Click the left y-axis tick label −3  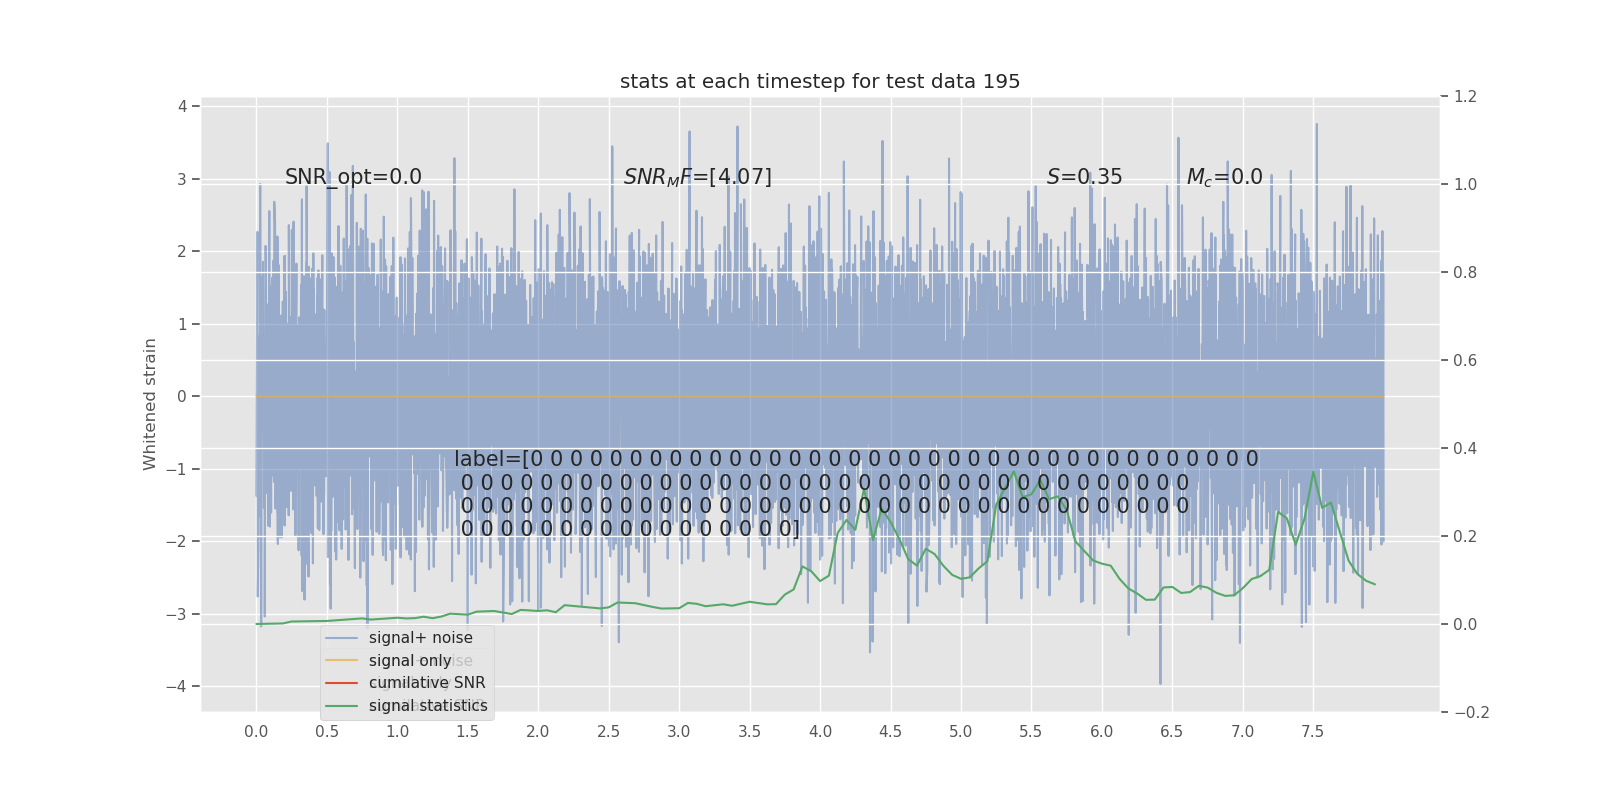pos(176,614)
